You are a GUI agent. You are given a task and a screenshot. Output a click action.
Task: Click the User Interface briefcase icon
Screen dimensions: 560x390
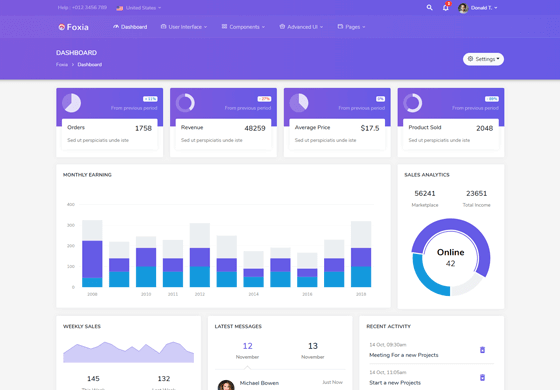163,27
